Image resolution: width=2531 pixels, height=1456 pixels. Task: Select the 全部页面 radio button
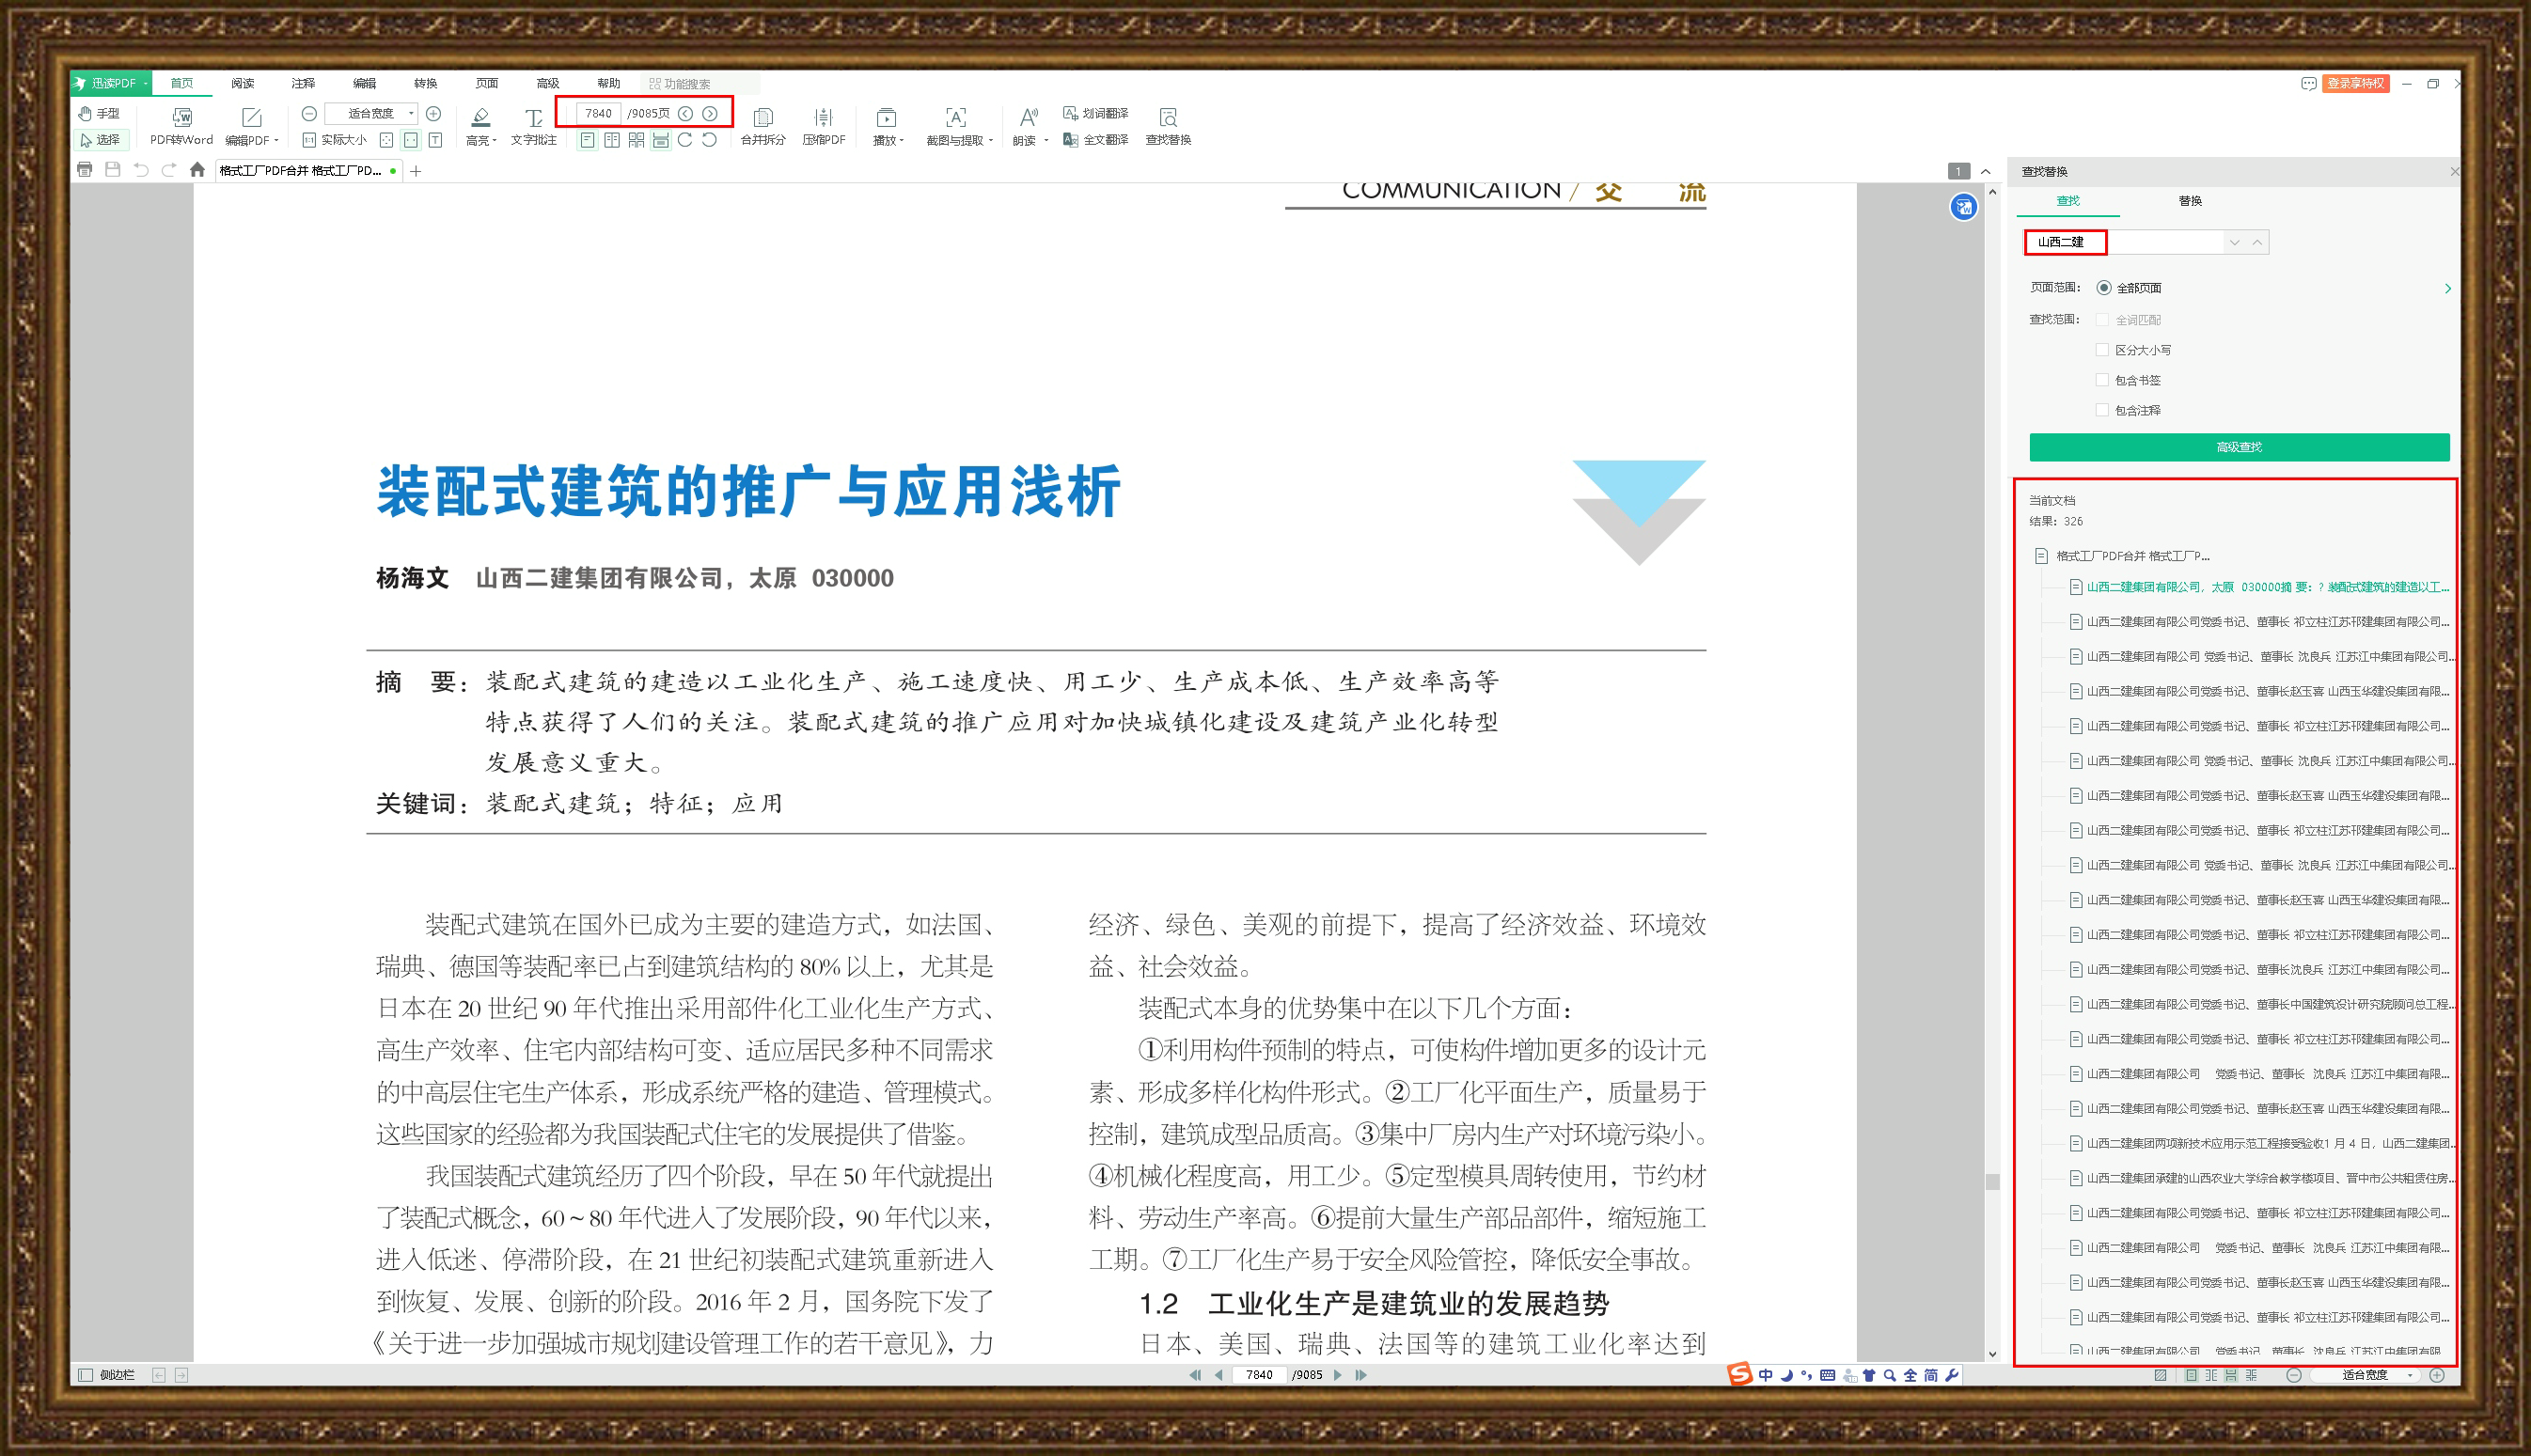point(2104,288)
